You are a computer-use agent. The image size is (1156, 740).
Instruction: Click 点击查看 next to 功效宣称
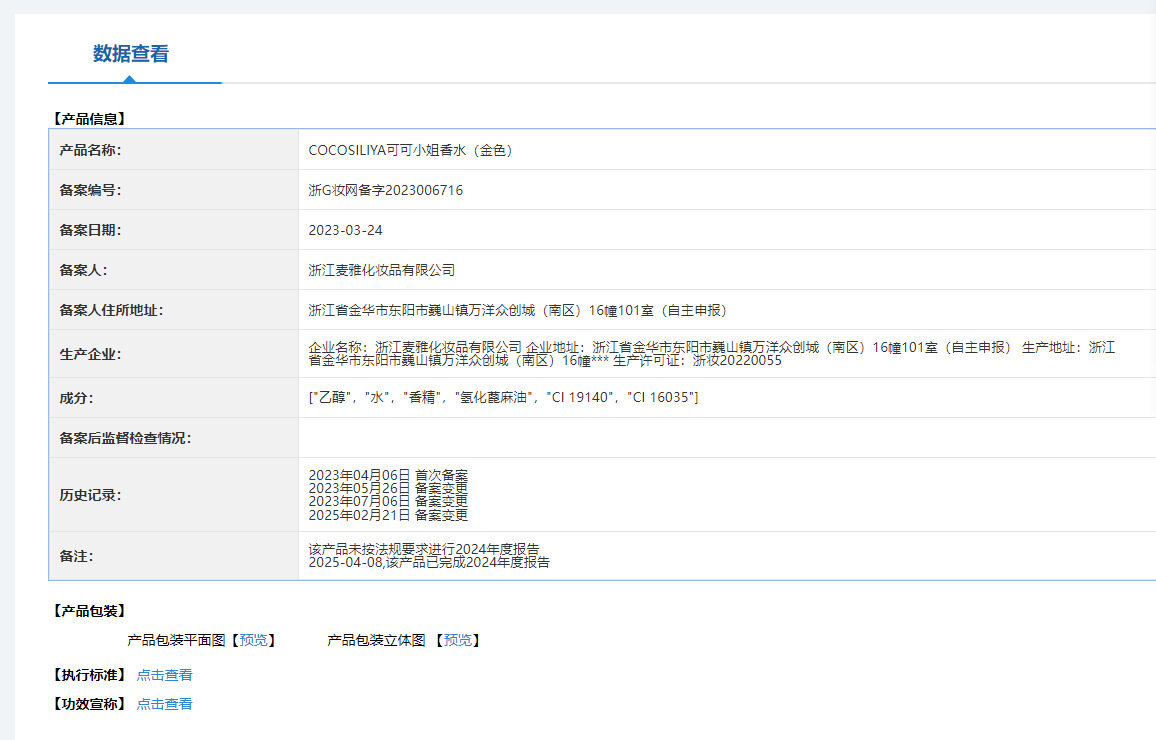tap(164, 705)
